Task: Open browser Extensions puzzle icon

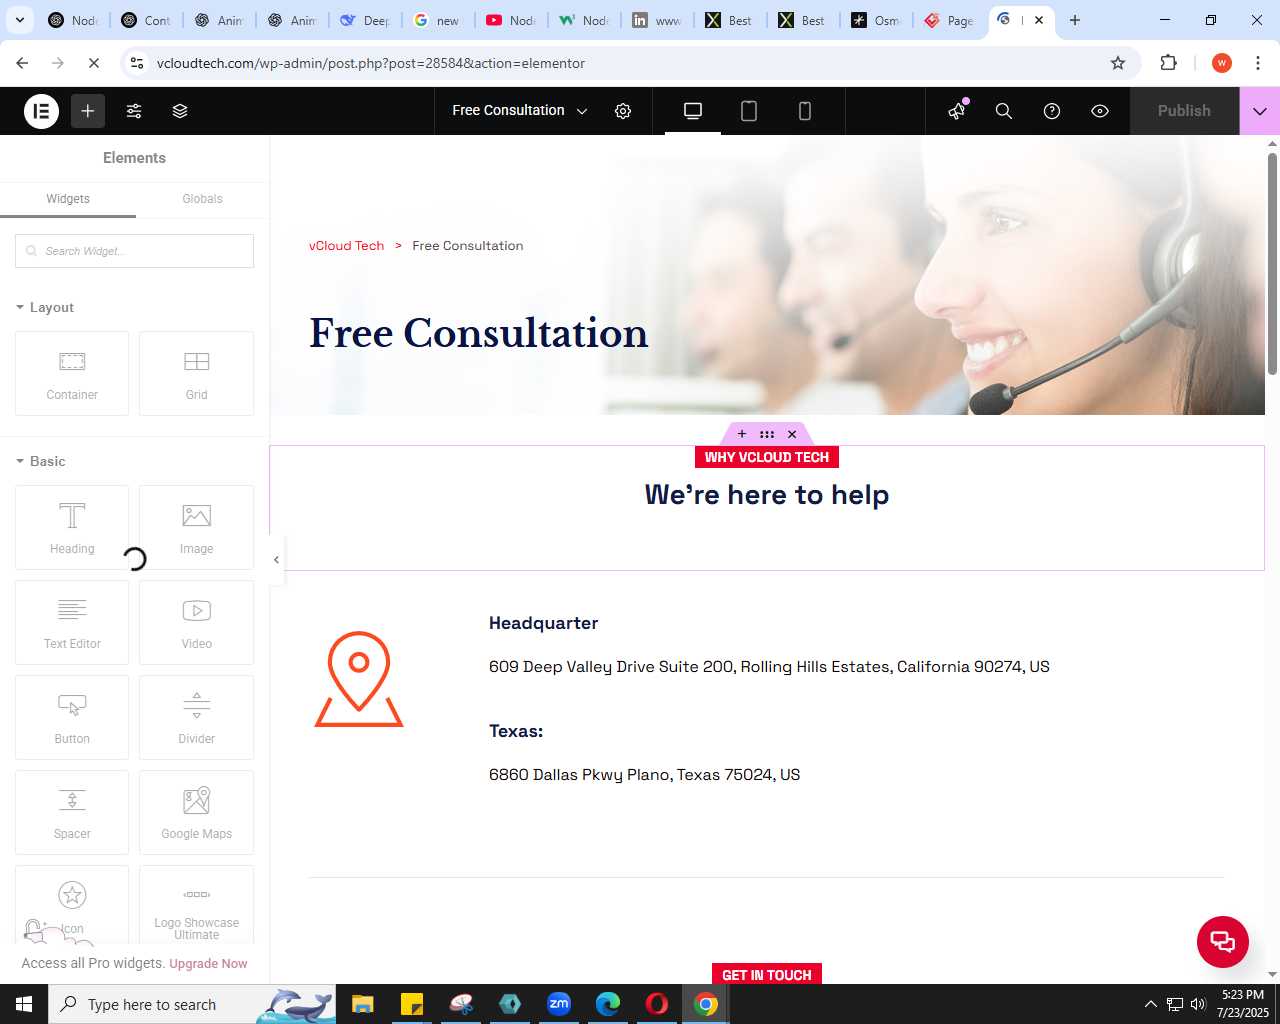Action: [1168, 63]
